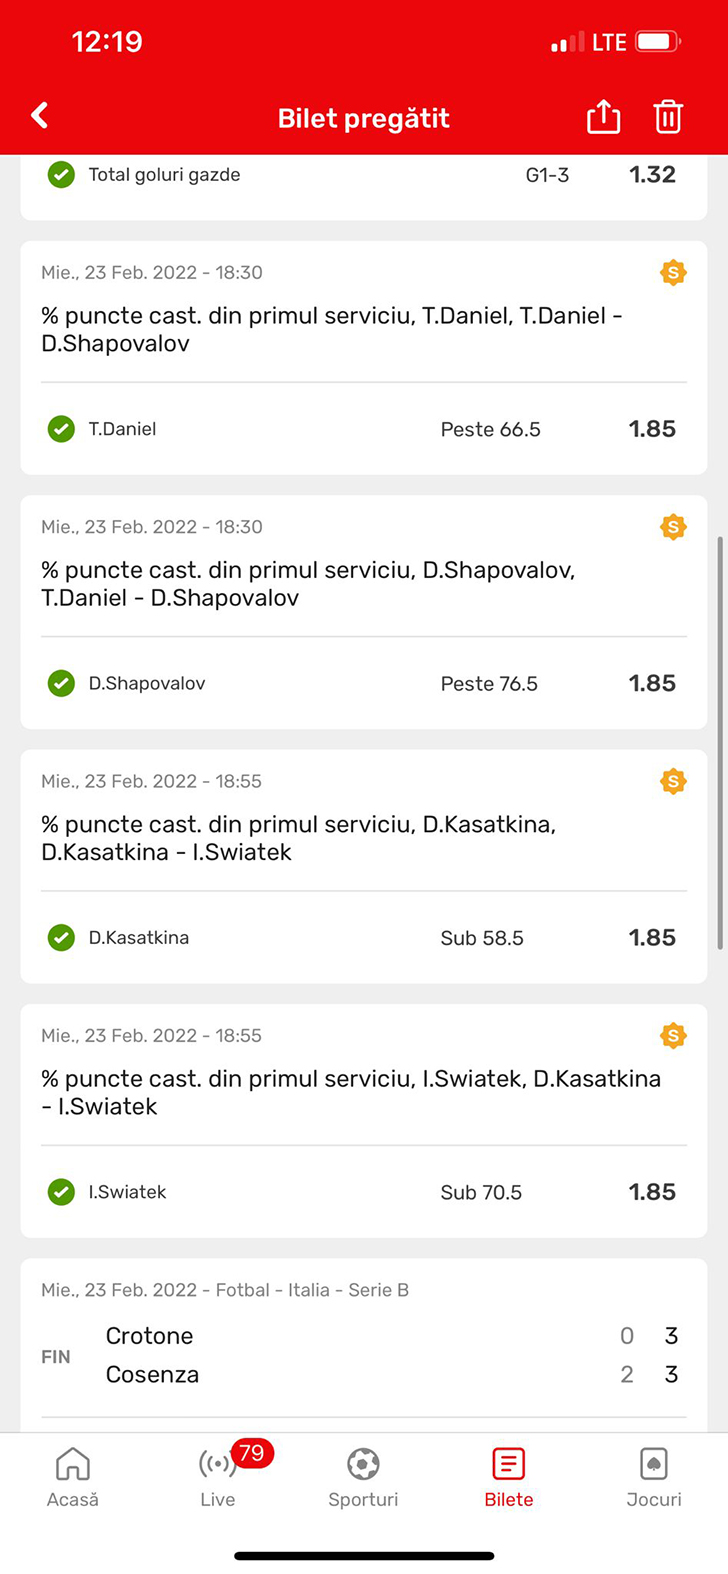The image size is (728, 1574).
Task: Tap orange badge on D.Shapovalov bet card
Action: 673,527
